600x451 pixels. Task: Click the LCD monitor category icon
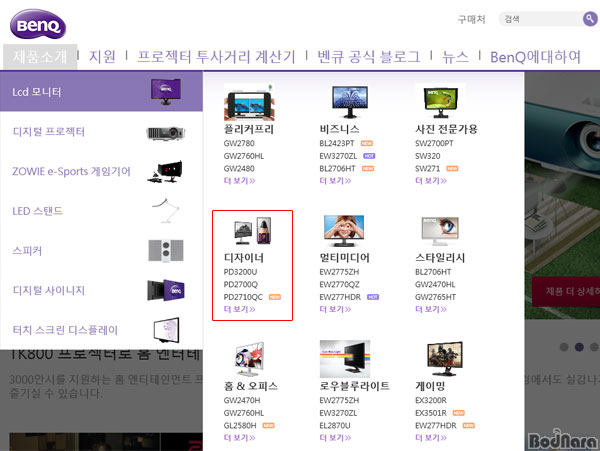pyautogui.click(x=166, y=91)
